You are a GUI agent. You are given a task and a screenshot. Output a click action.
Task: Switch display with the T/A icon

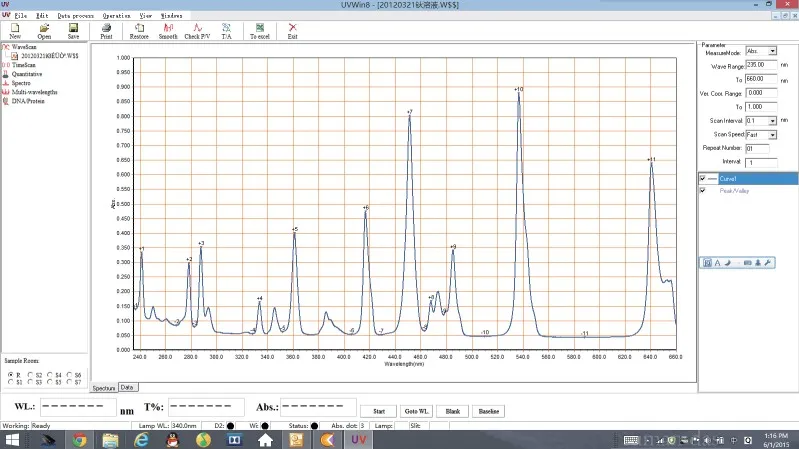tap(226, 29)
